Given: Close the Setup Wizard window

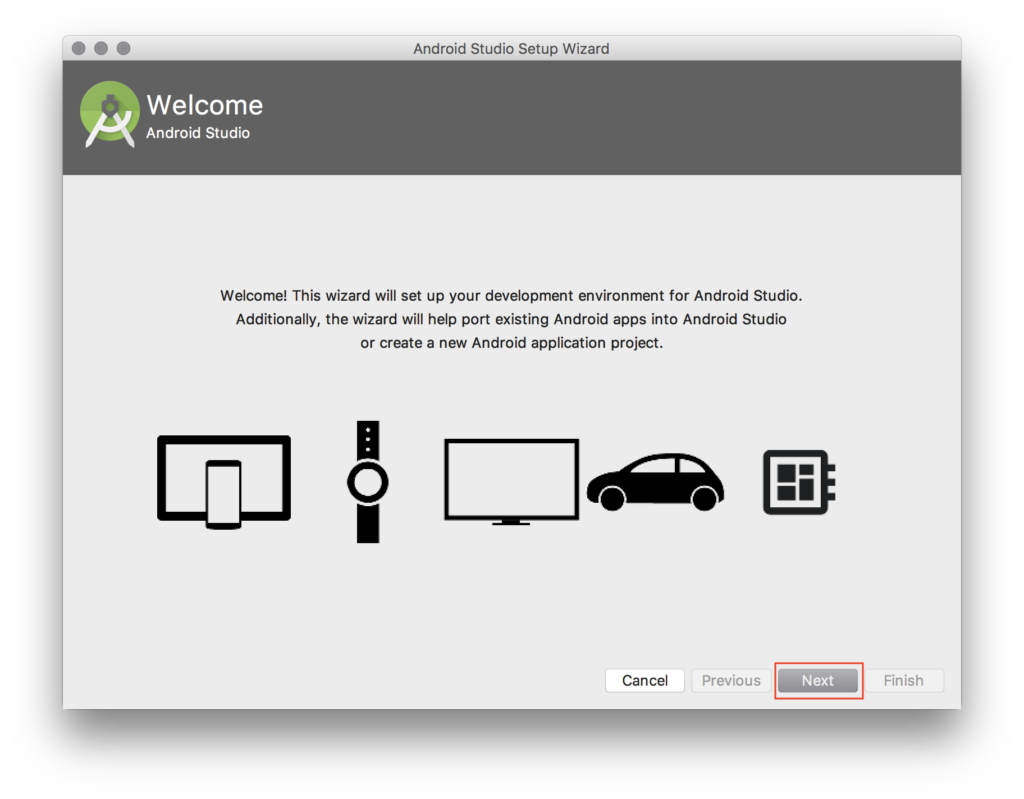Looking at the screenshot, I should (79, 48).
